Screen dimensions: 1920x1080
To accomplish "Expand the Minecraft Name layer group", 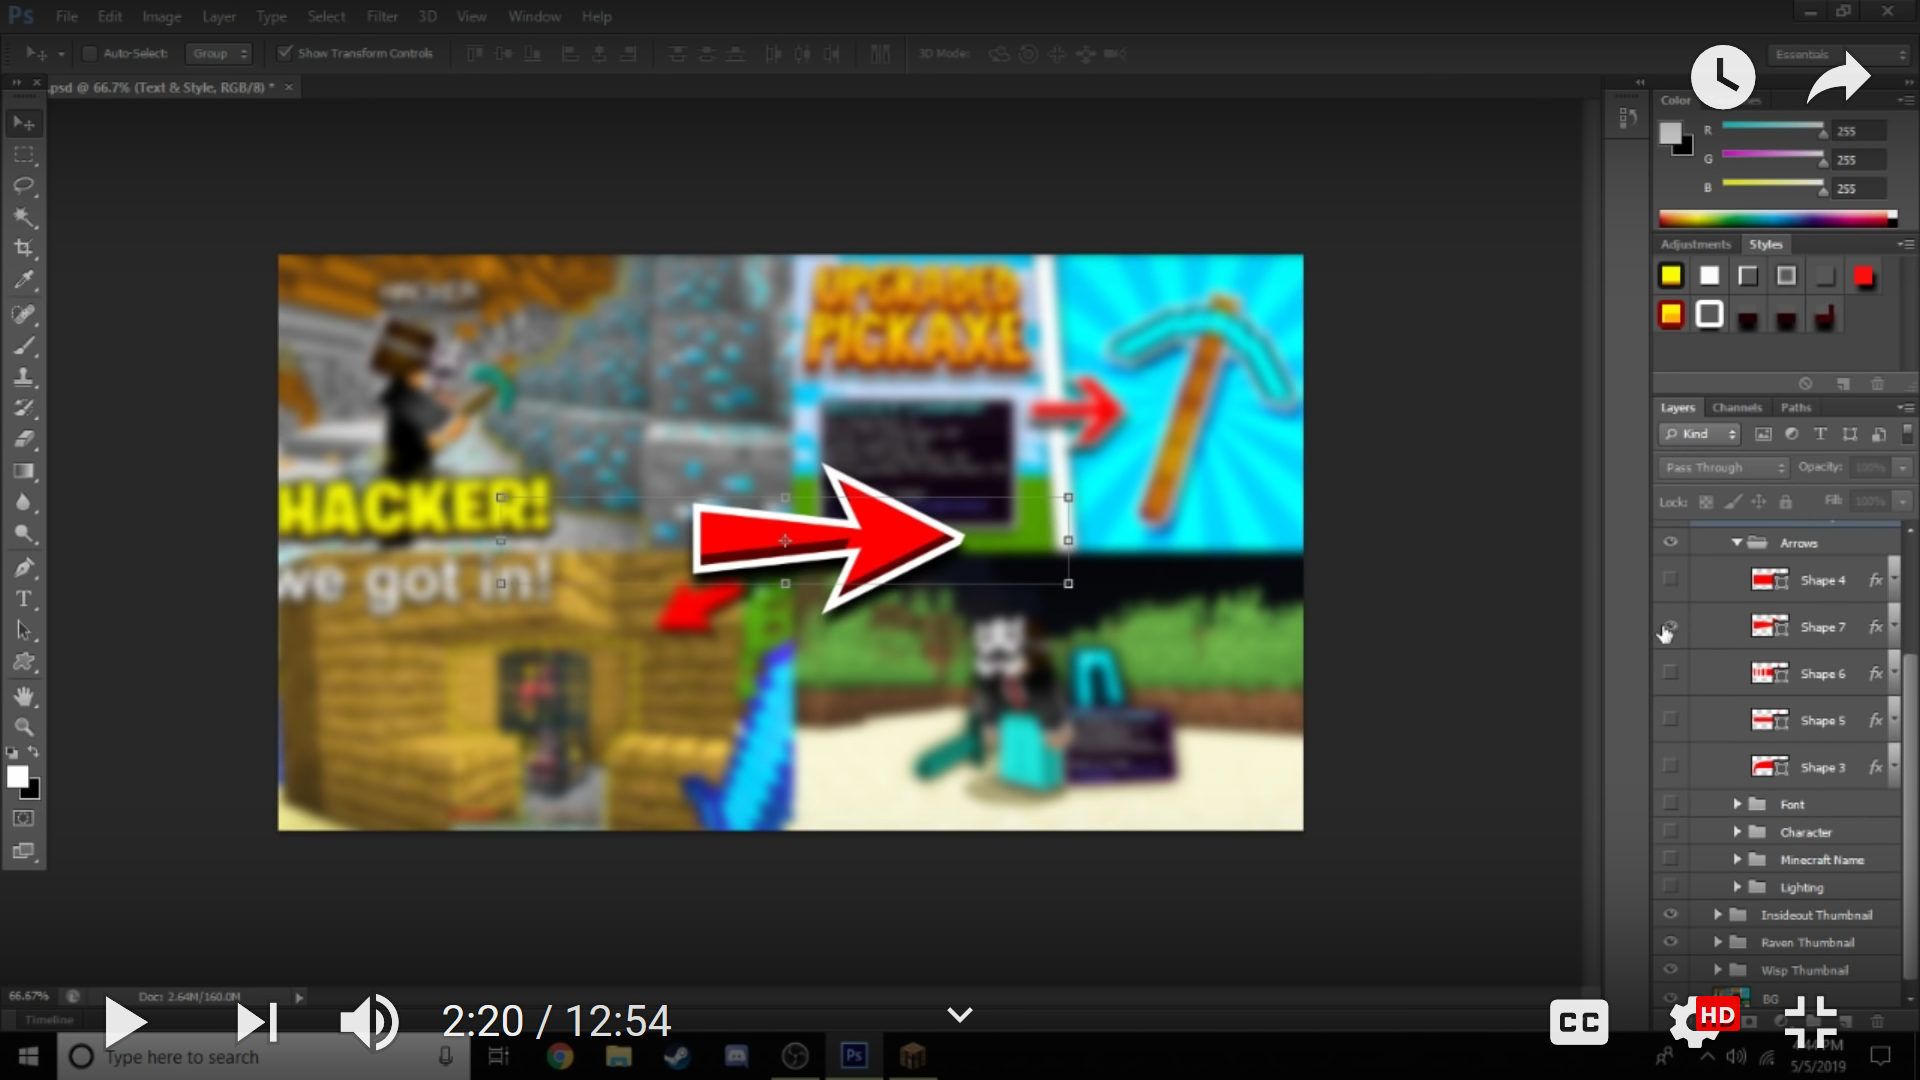I will click(x=1737, y=859).
